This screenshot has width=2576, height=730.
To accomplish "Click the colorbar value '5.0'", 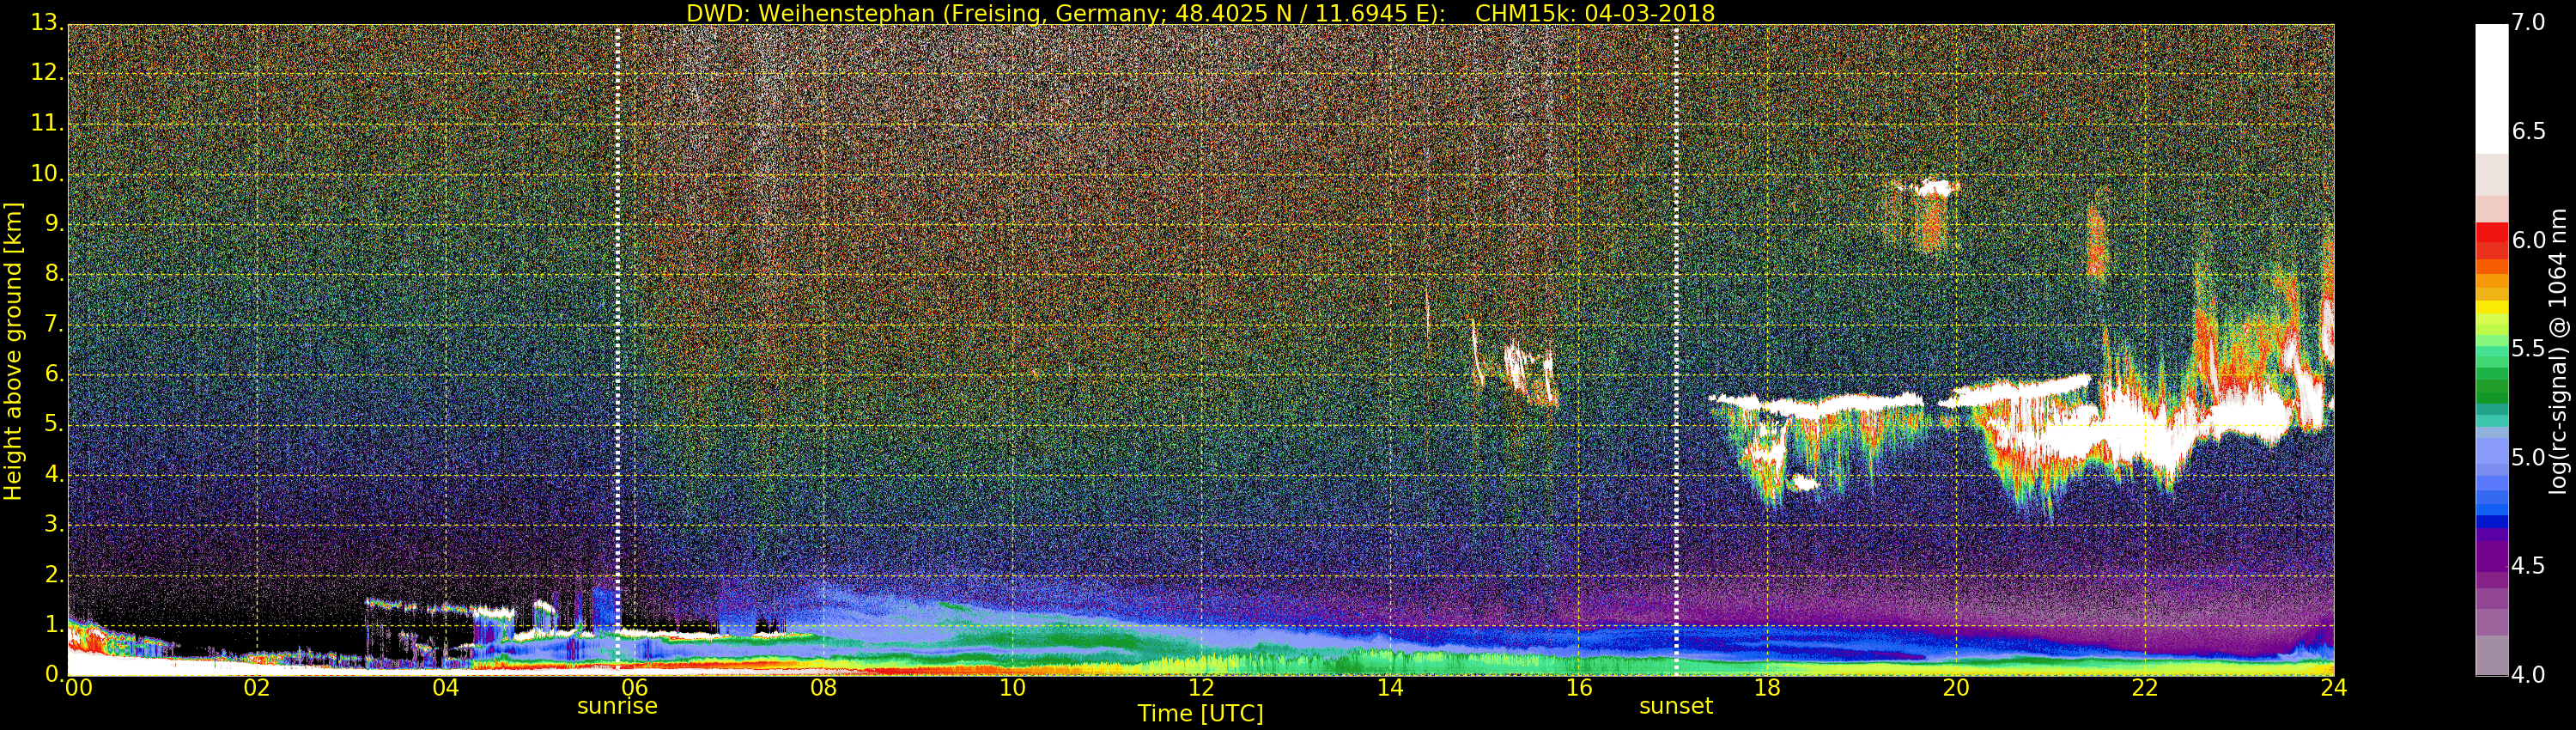I will pyautogui.click(x=2529, y=457).
